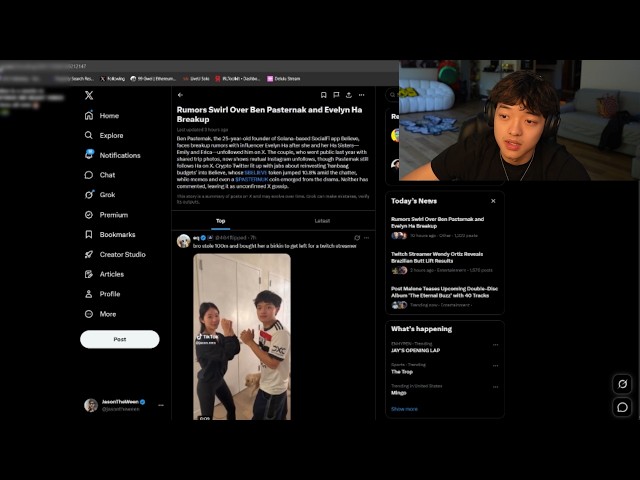Click the Post button
This screenshot has width=640, height=480.
click(120, 339)
